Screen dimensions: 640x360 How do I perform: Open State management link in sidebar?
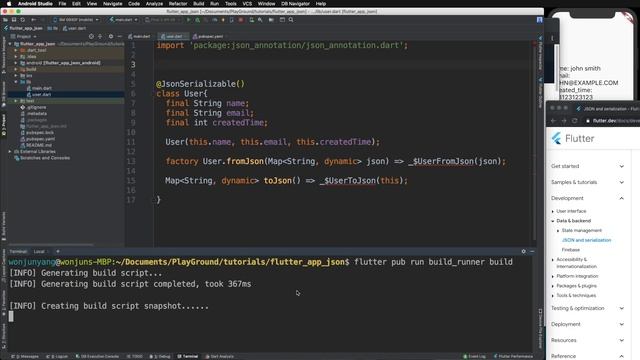pos(582,231)
